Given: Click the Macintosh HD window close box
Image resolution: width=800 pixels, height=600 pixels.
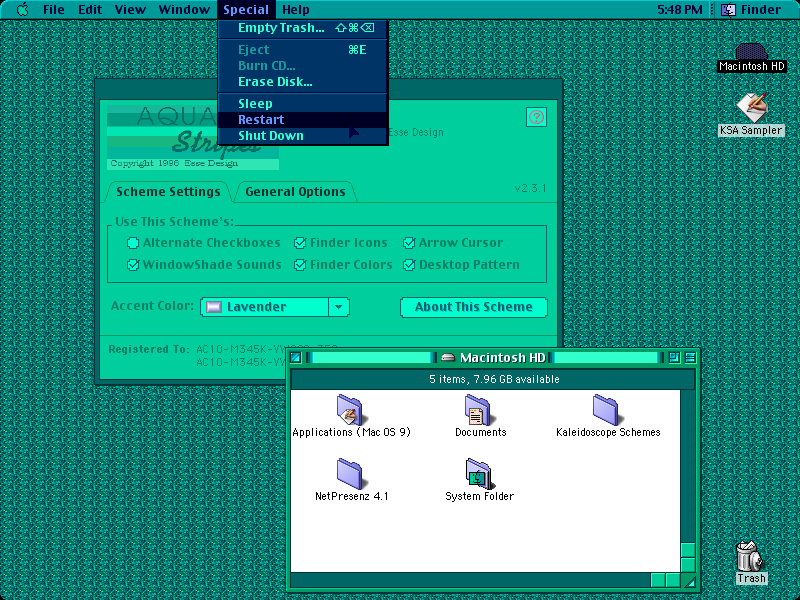Looking at the screenshot, I should point(295,358).
